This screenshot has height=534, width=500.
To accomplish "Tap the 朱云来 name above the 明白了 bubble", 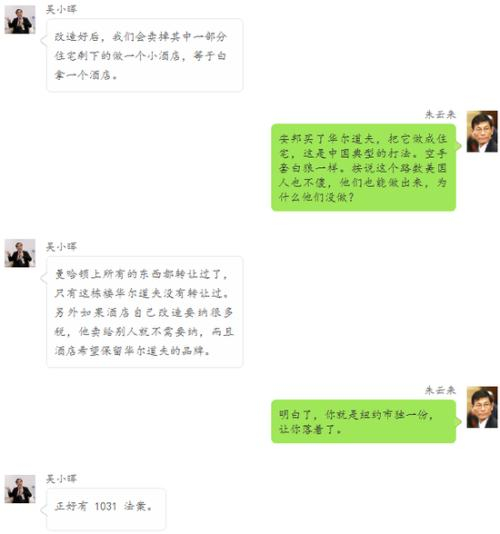I will (x=440, y=390).
